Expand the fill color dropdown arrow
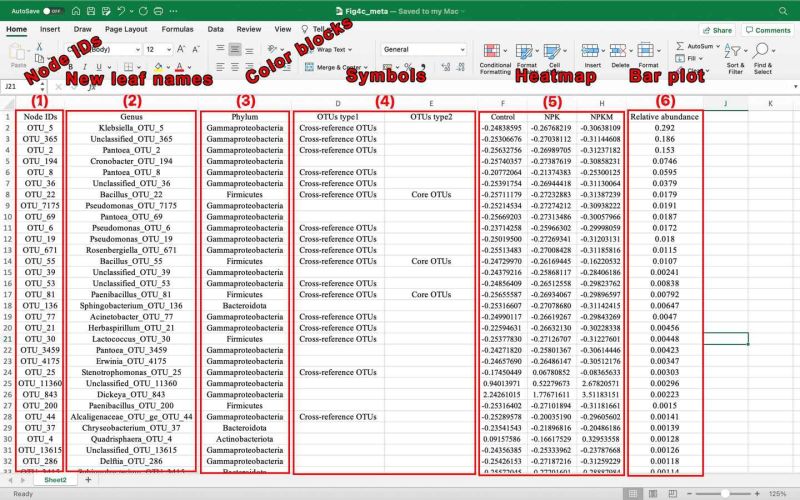800x500 pixels. coord(168,67)
